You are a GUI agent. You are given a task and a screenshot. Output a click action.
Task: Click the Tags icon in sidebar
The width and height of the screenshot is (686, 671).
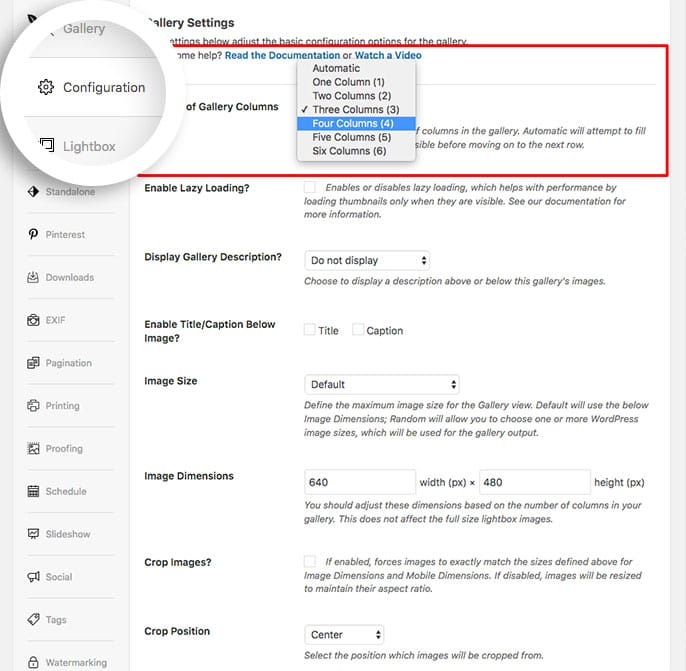click(33, 619)
